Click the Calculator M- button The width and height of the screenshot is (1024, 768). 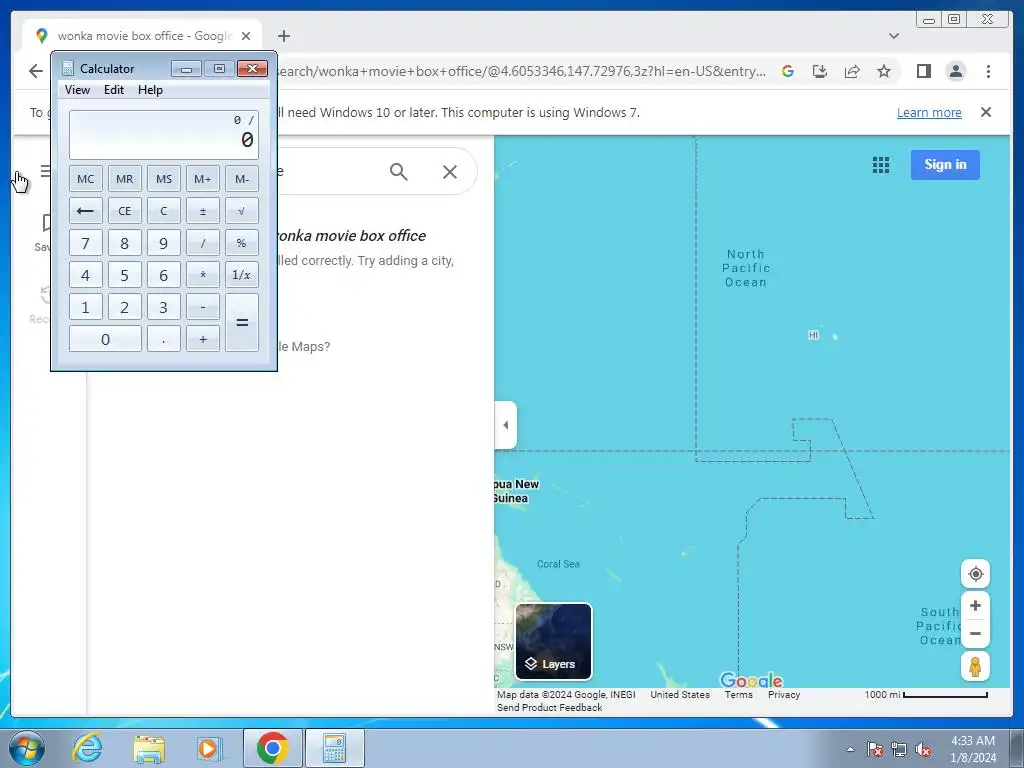[242, 179]
